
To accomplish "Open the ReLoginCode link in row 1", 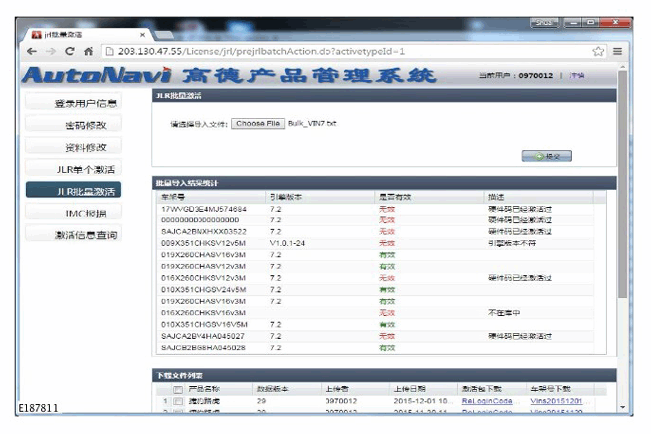I will (x=487, y=401).
